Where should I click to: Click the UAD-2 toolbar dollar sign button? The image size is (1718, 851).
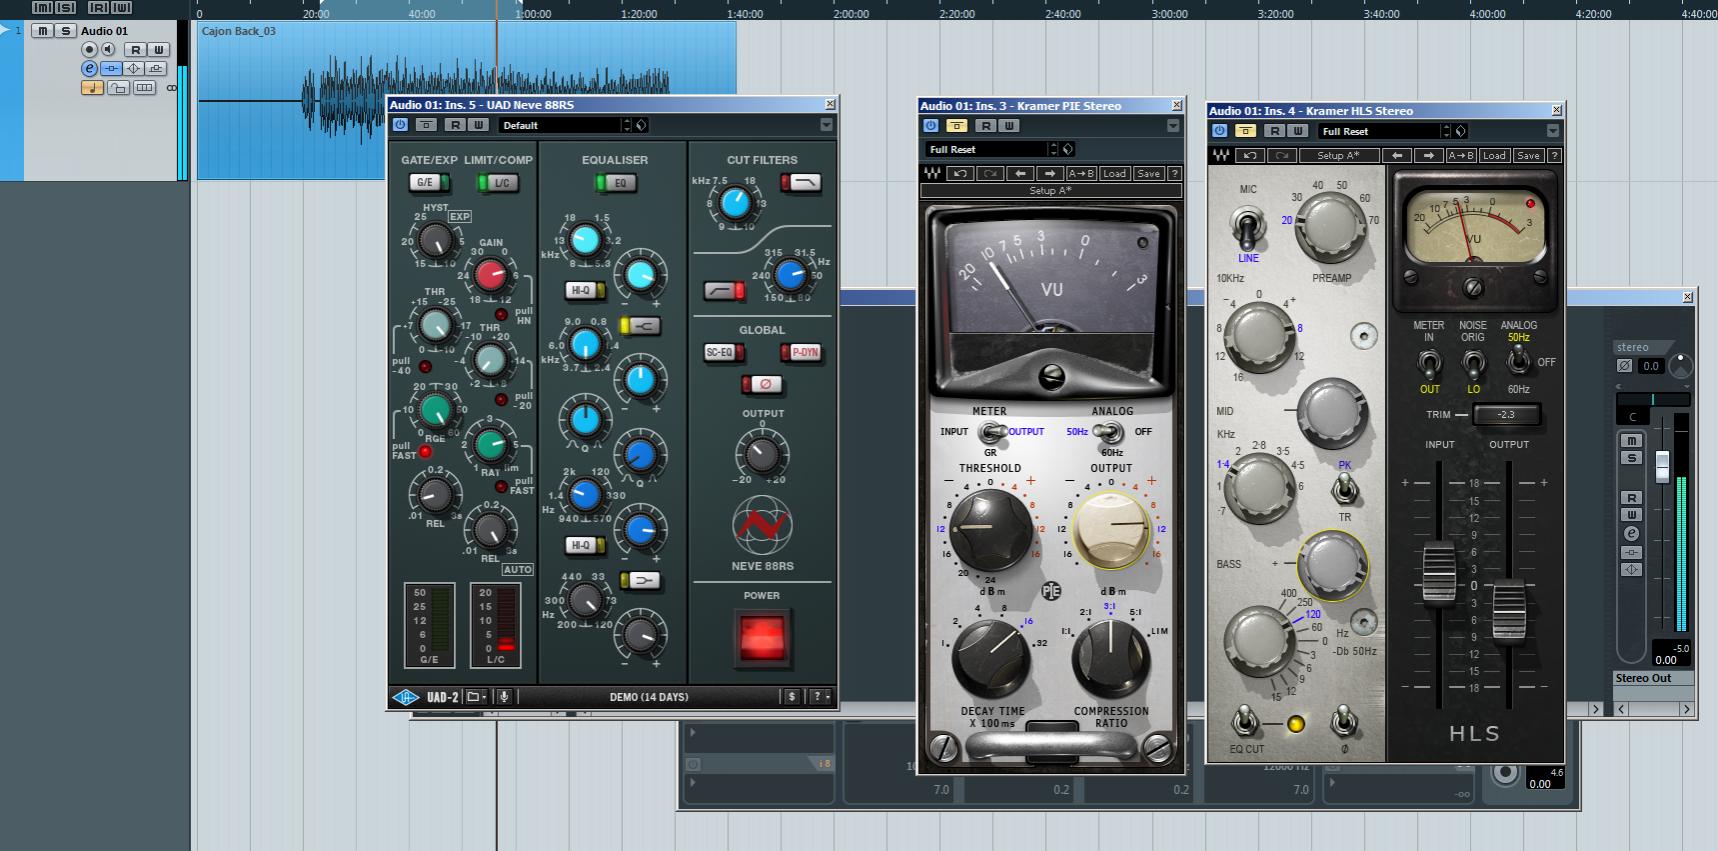[x=792, y=696]
